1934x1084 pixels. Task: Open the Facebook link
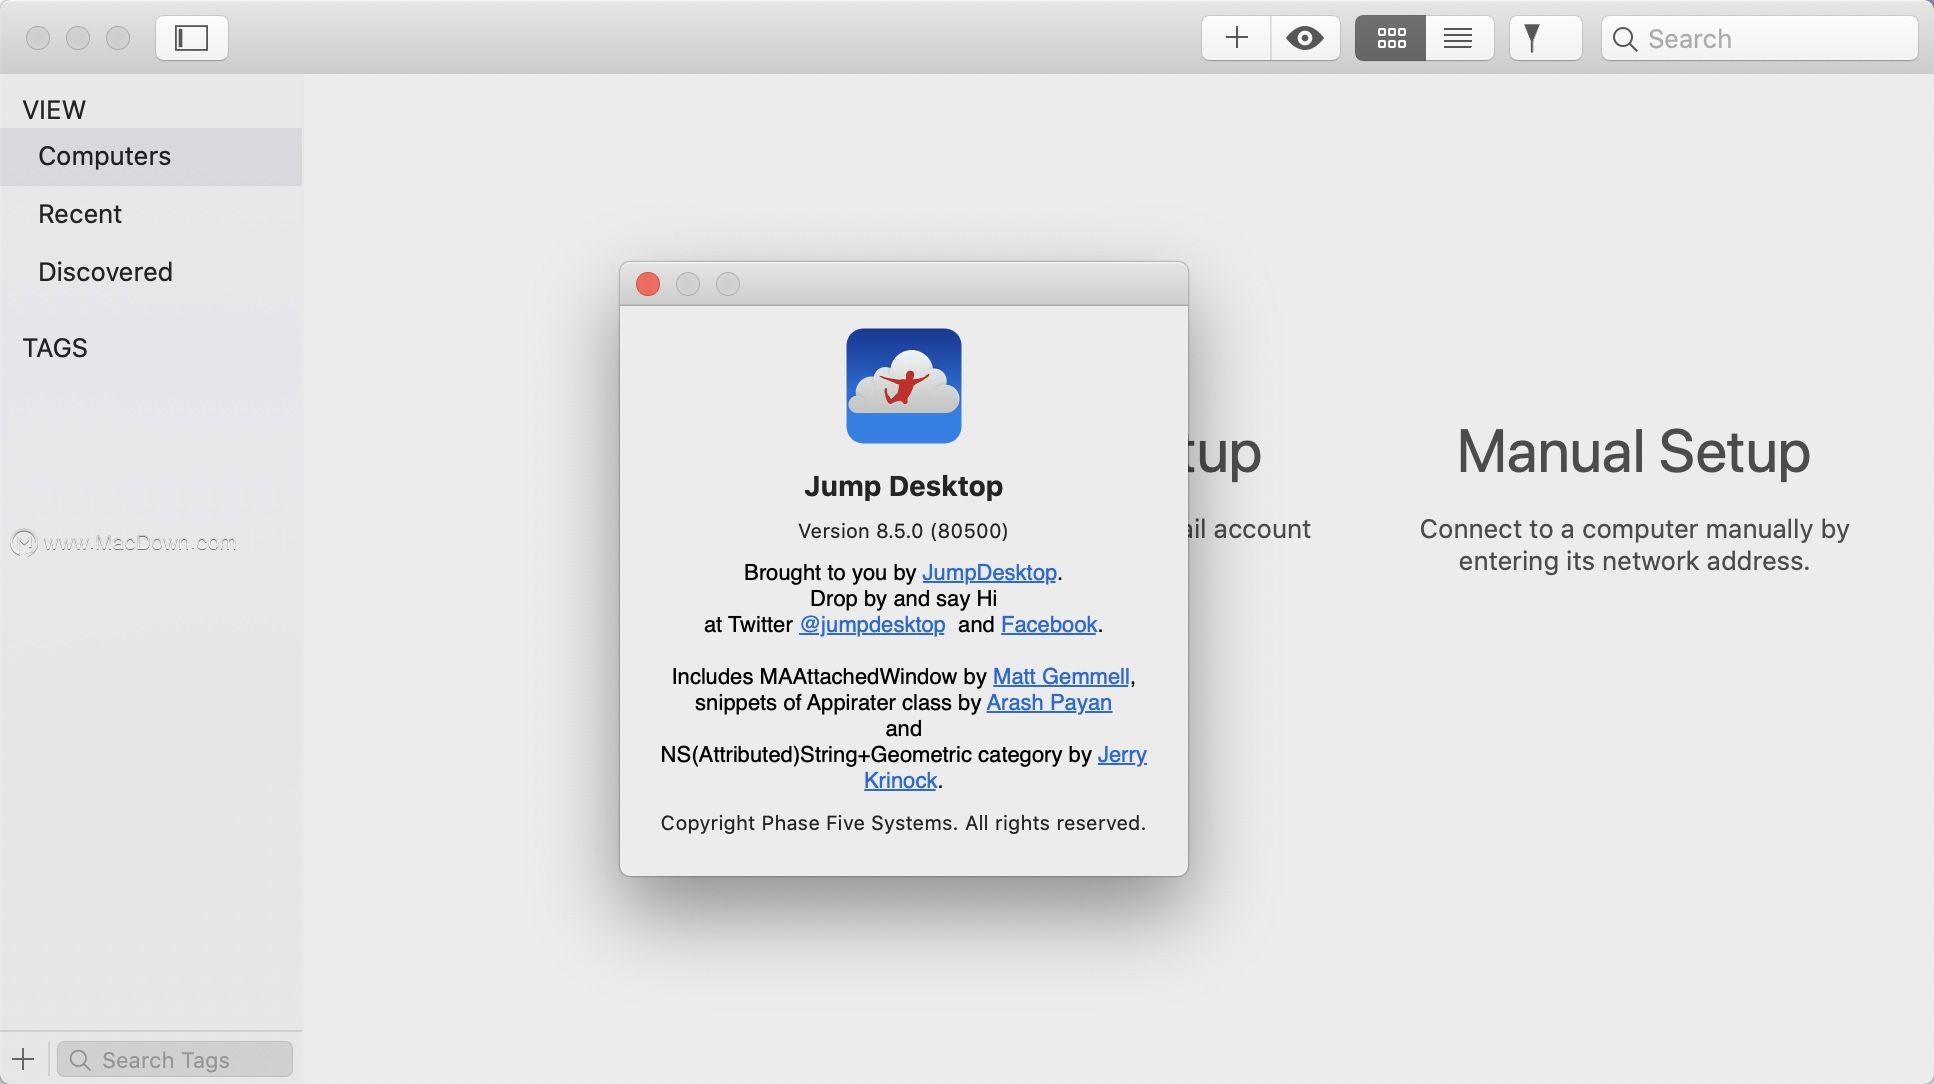click(1049, 624)
